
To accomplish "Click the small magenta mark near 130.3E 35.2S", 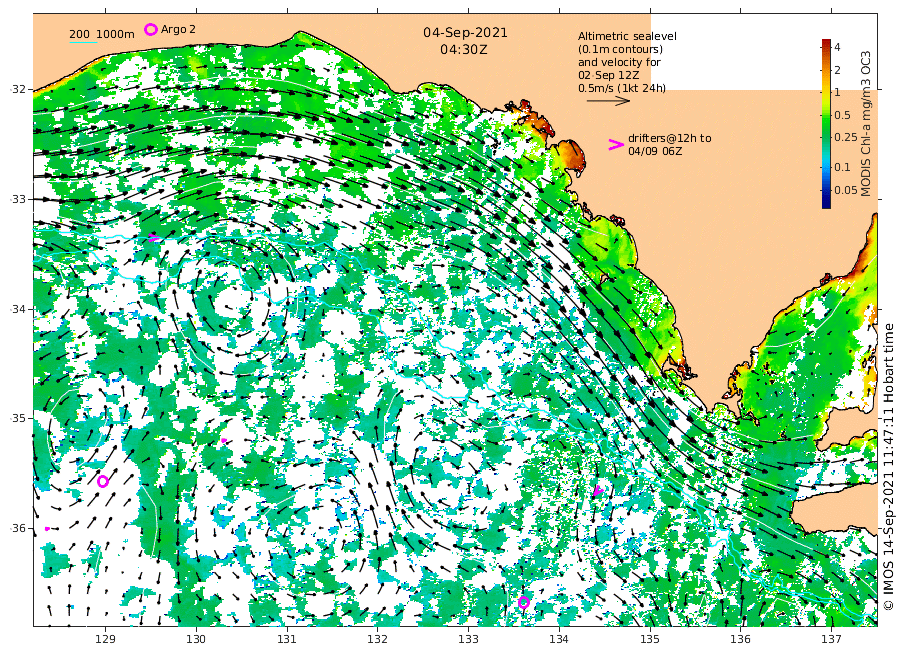I will point(224,441).
